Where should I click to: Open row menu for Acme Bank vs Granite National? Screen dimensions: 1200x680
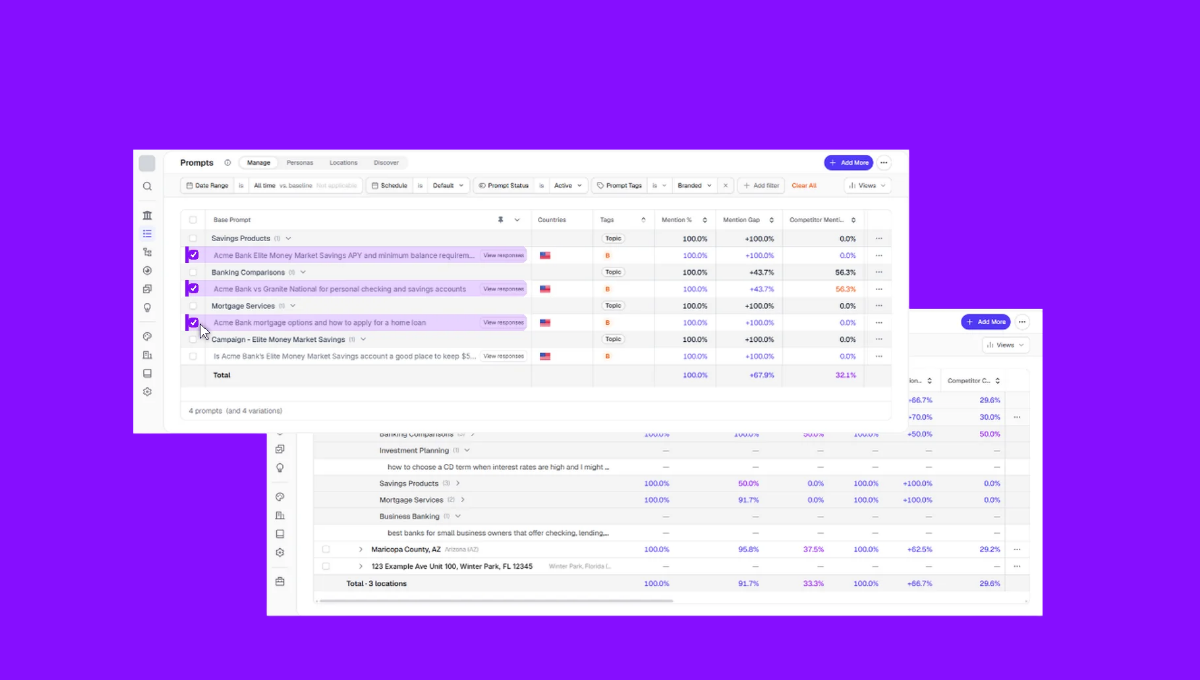tap(879, 289)
